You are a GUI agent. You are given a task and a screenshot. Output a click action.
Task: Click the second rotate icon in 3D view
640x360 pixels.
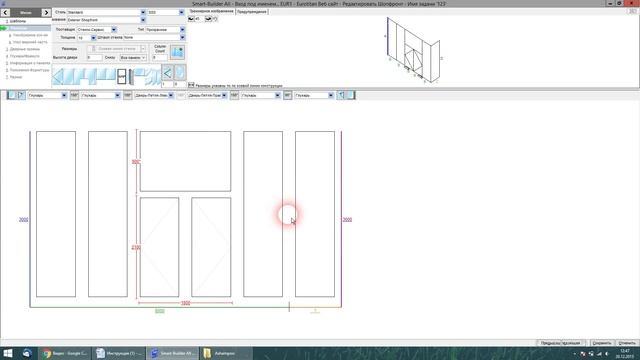coord(208,19)
